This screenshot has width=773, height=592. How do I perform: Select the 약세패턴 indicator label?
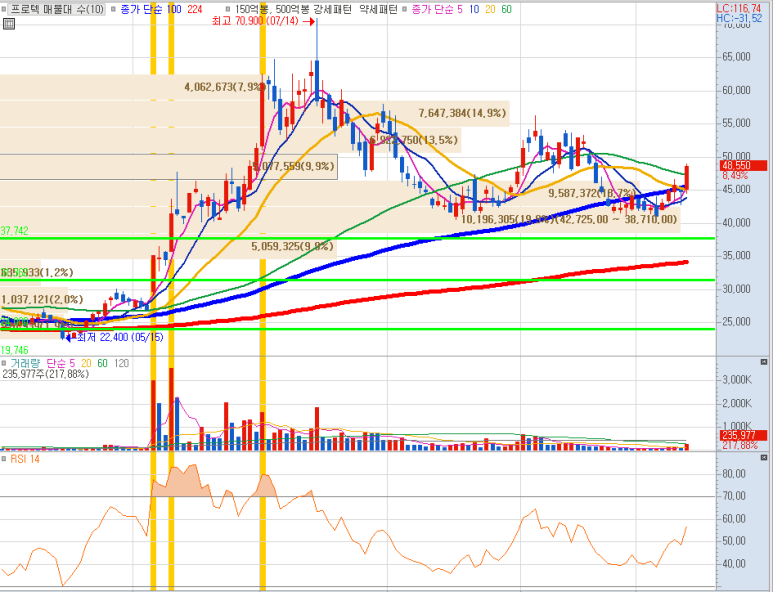[x=378, y=9]
